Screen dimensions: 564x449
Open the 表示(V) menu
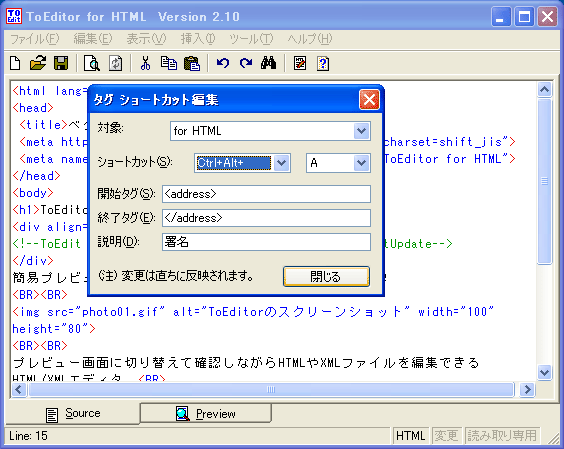146,39
